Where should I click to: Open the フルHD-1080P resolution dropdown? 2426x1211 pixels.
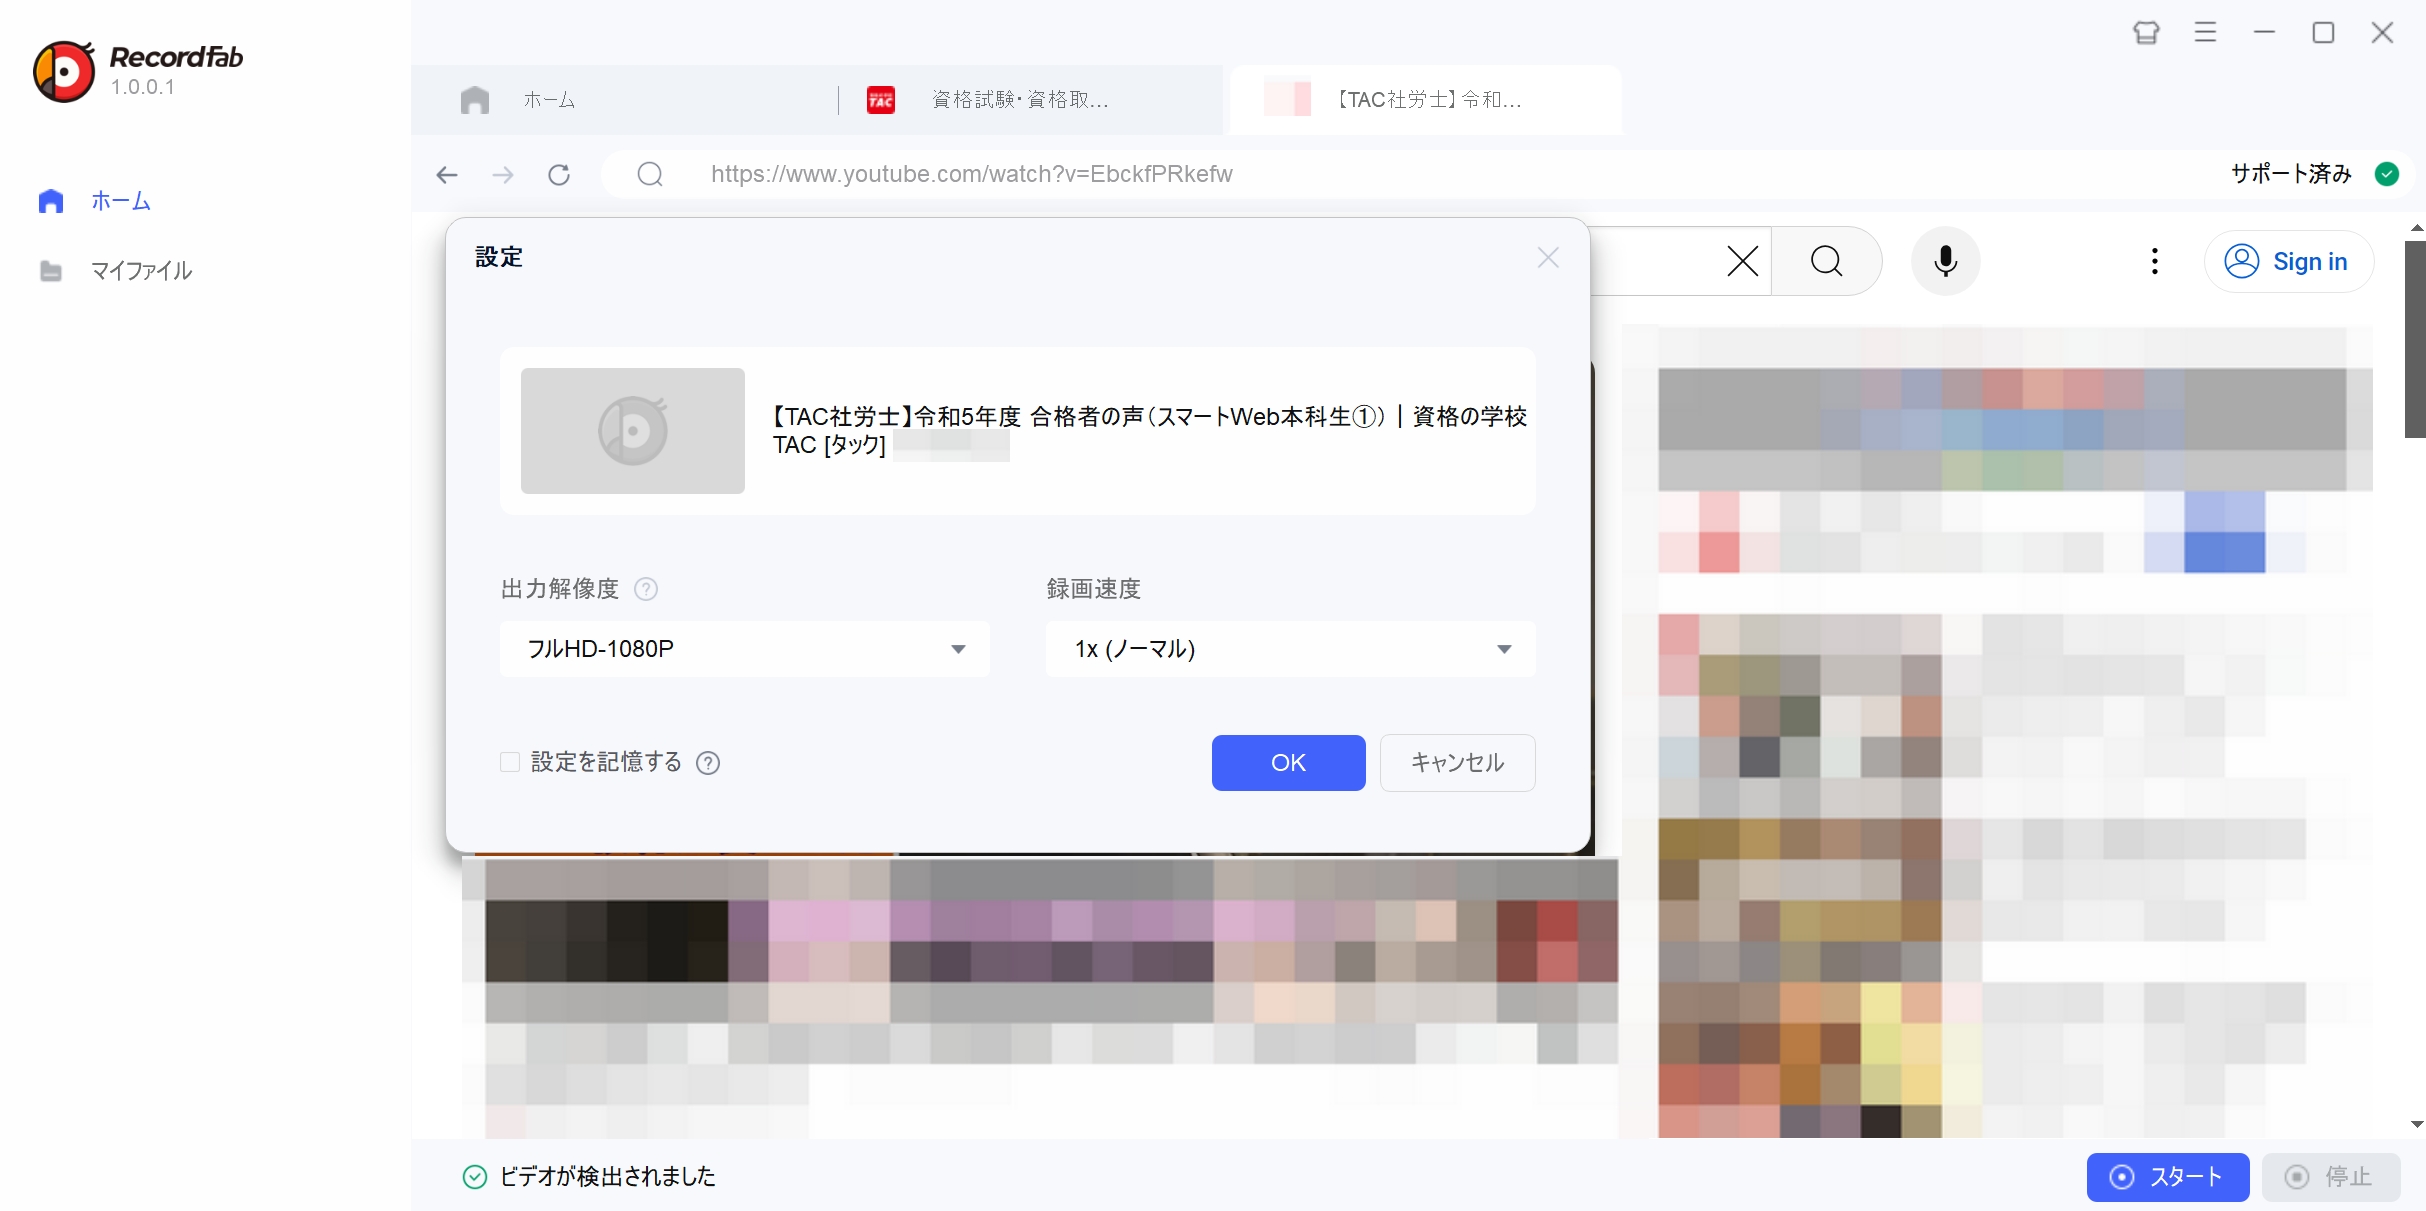click(745, 649)
